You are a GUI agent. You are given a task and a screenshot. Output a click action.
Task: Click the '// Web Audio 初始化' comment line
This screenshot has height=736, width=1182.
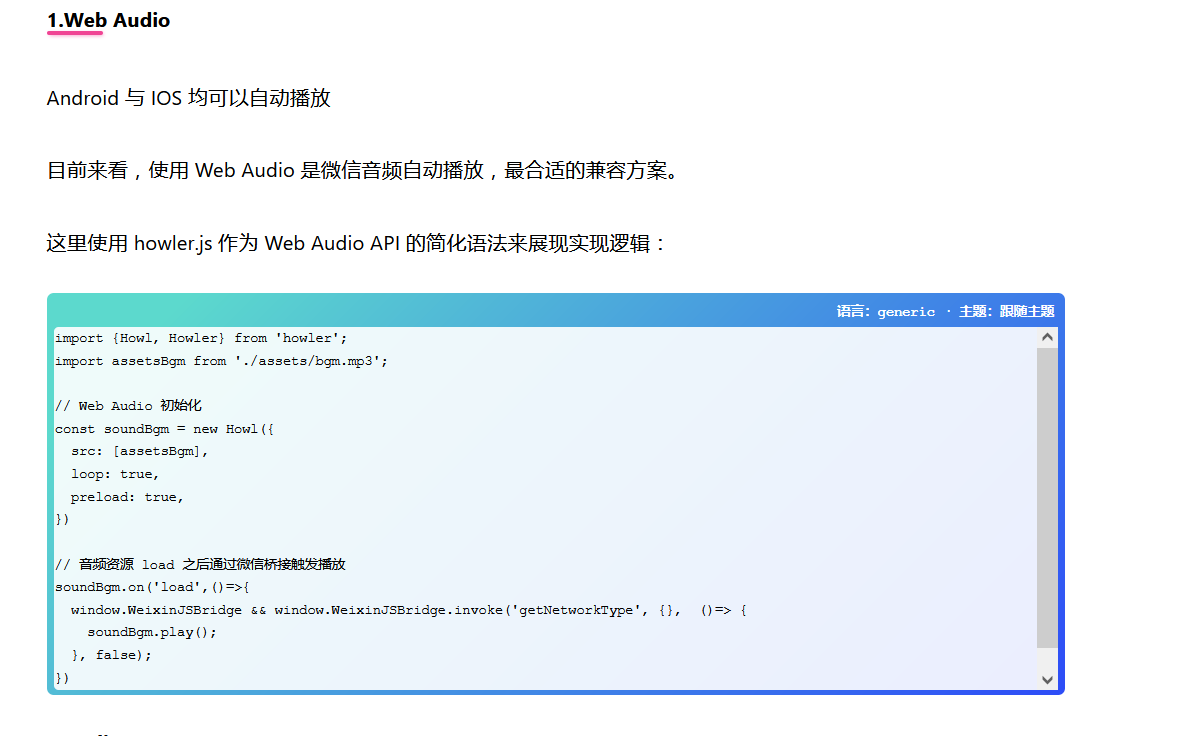click(128, 406)
